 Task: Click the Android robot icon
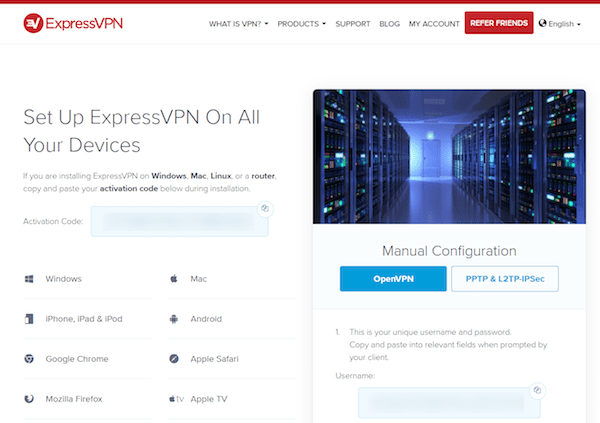pos(174,319)
